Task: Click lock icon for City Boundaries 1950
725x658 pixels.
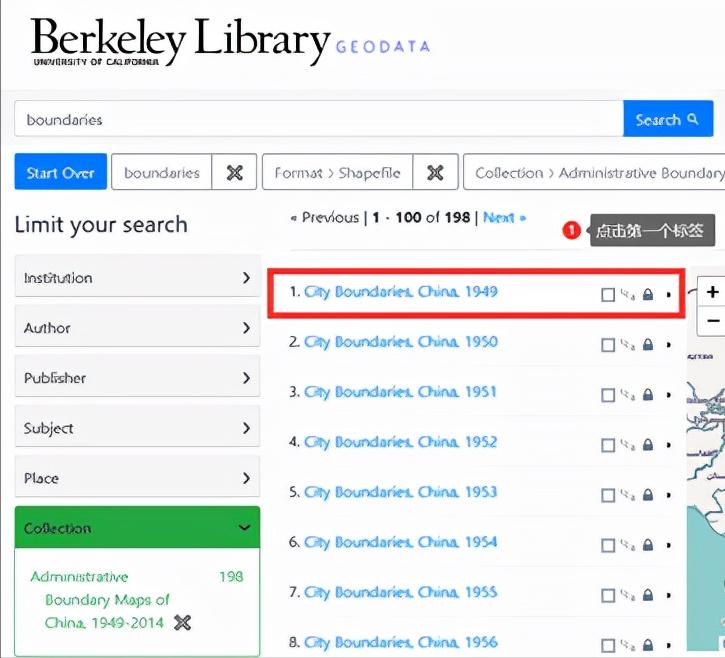Action: click(x=648, y=344)
